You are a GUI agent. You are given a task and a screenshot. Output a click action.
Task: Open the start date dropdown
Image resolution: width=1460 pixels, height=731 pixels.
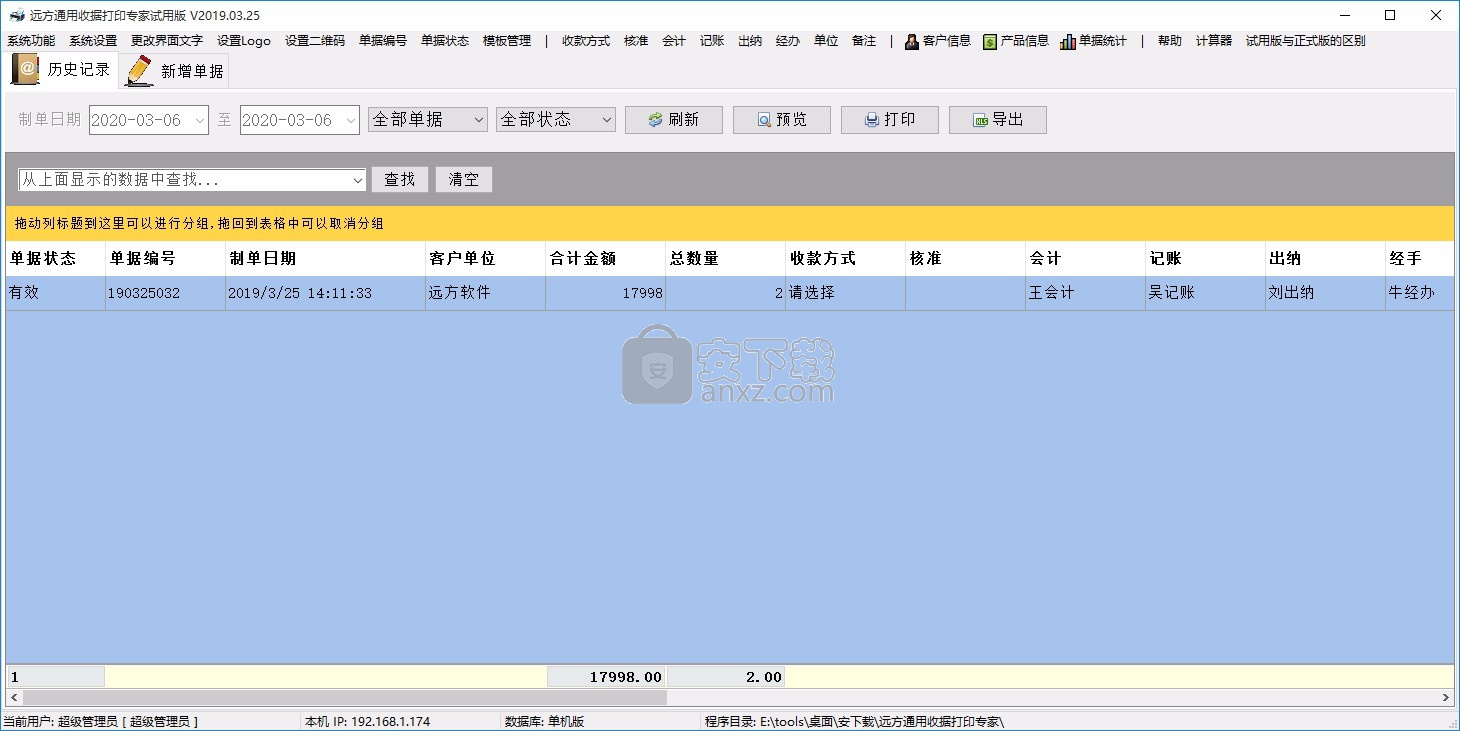(x=198, y=120)
